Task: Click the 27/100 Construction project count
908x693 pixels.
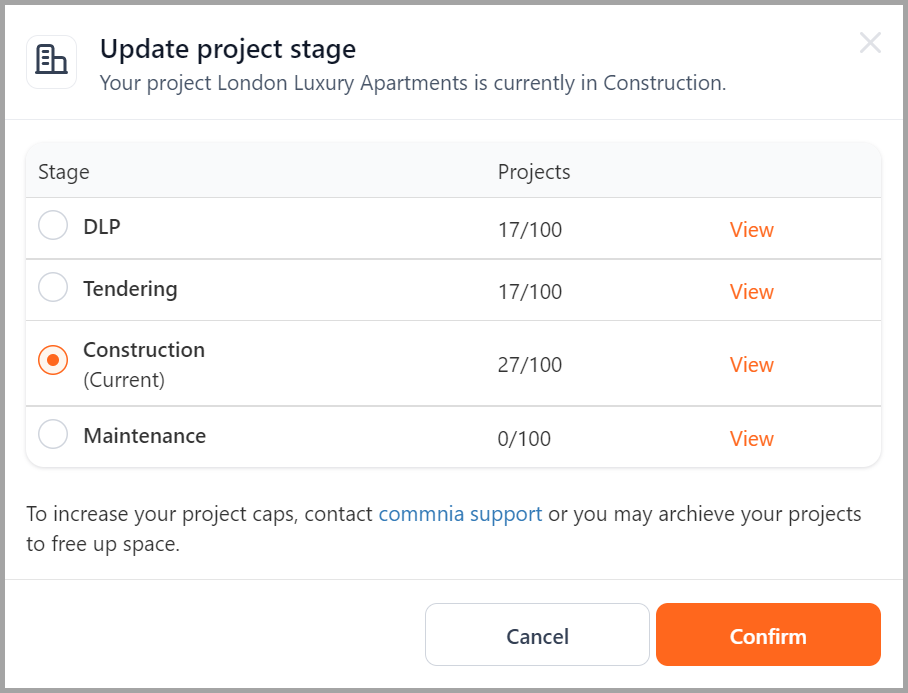Action: tap(530, 365)
